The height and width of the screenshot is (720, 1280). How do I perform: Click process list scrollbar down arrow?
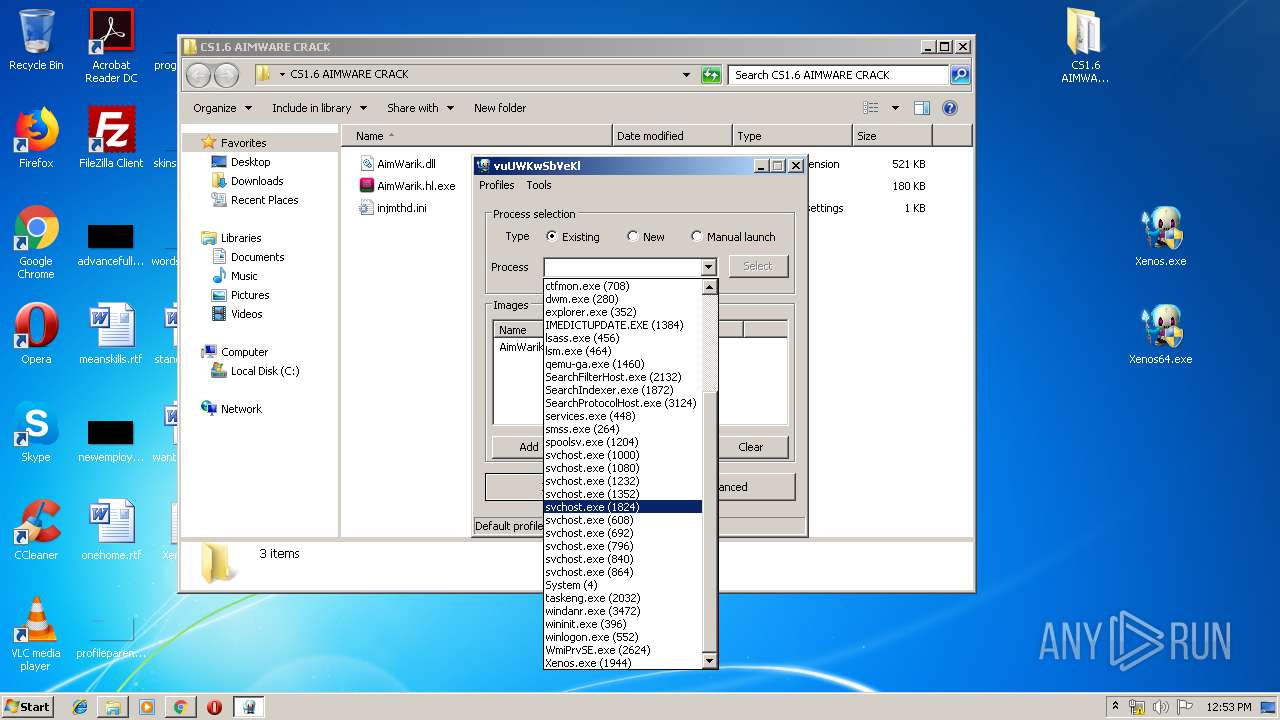[710, 661]
